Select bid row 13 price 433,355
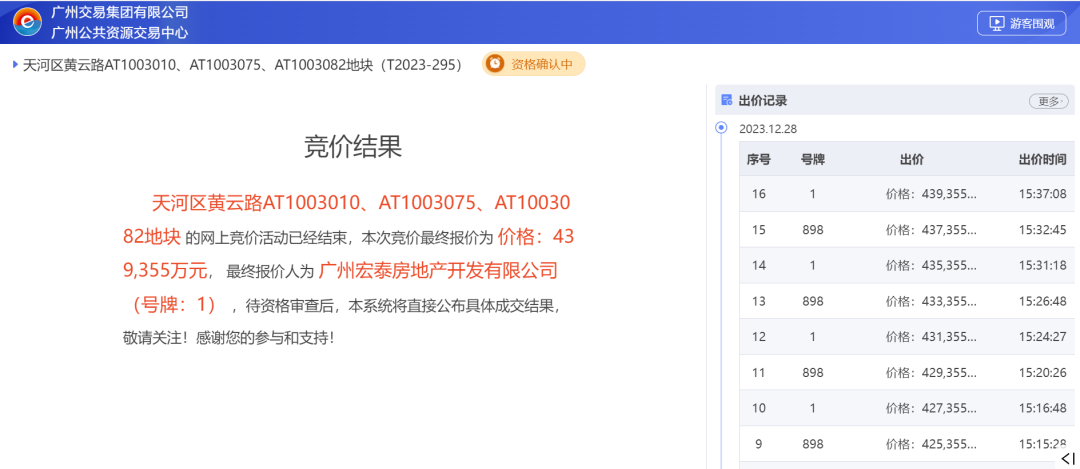 pos(931,301)
